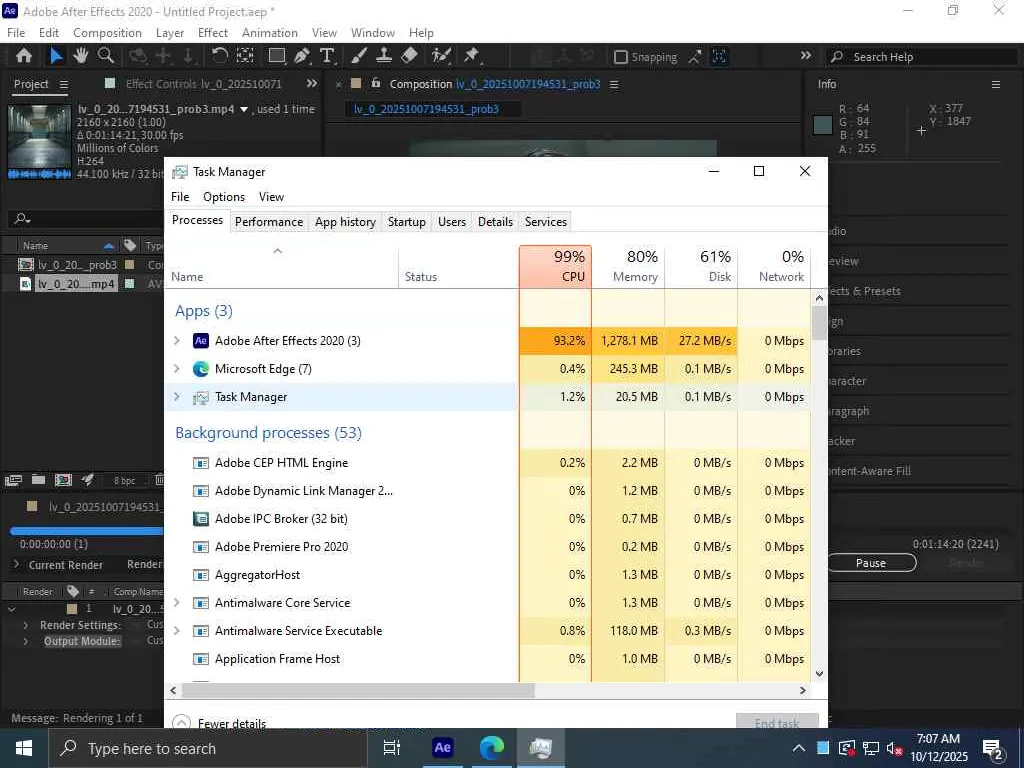Image resolution: width=1024 pixels, height=768 pixels.
Task: Sort processes by CPU column
Action: 556,266
